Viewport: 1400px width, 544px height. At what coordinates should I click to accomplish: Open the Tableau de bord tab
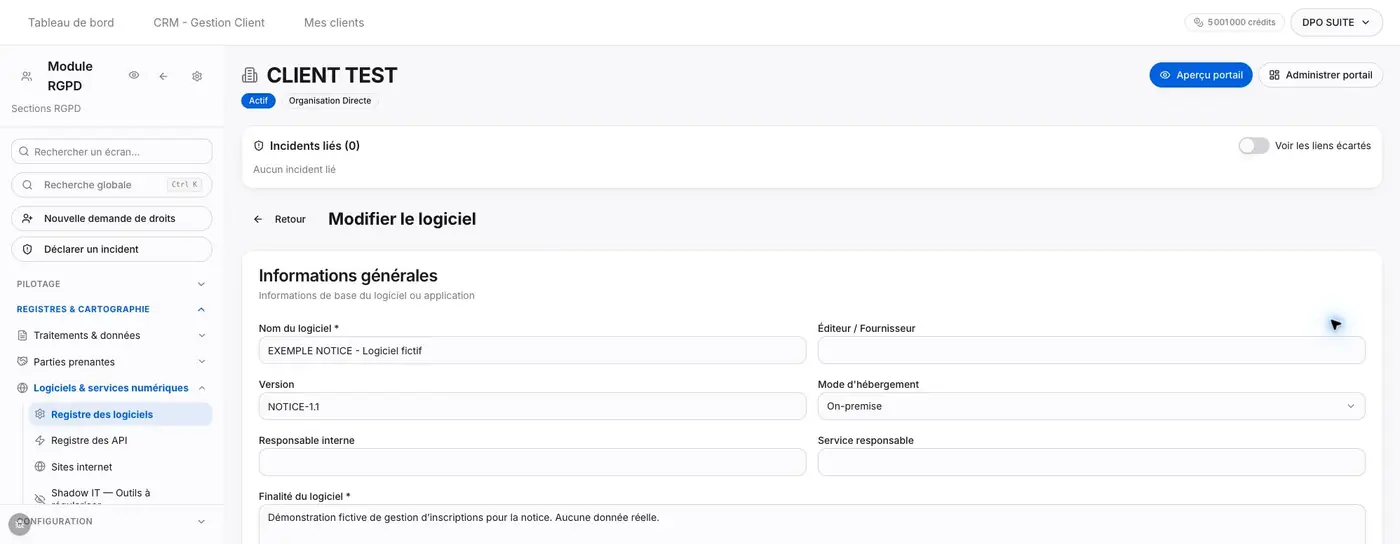tap(71, 22)
